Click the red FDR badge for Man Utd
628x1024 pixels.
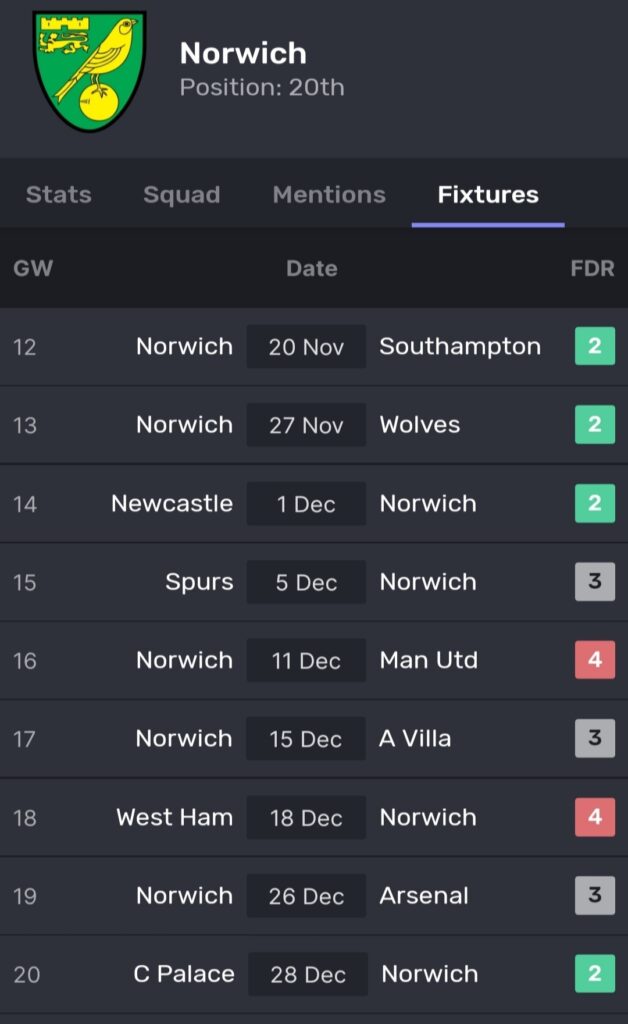click(x=594, y=661)
